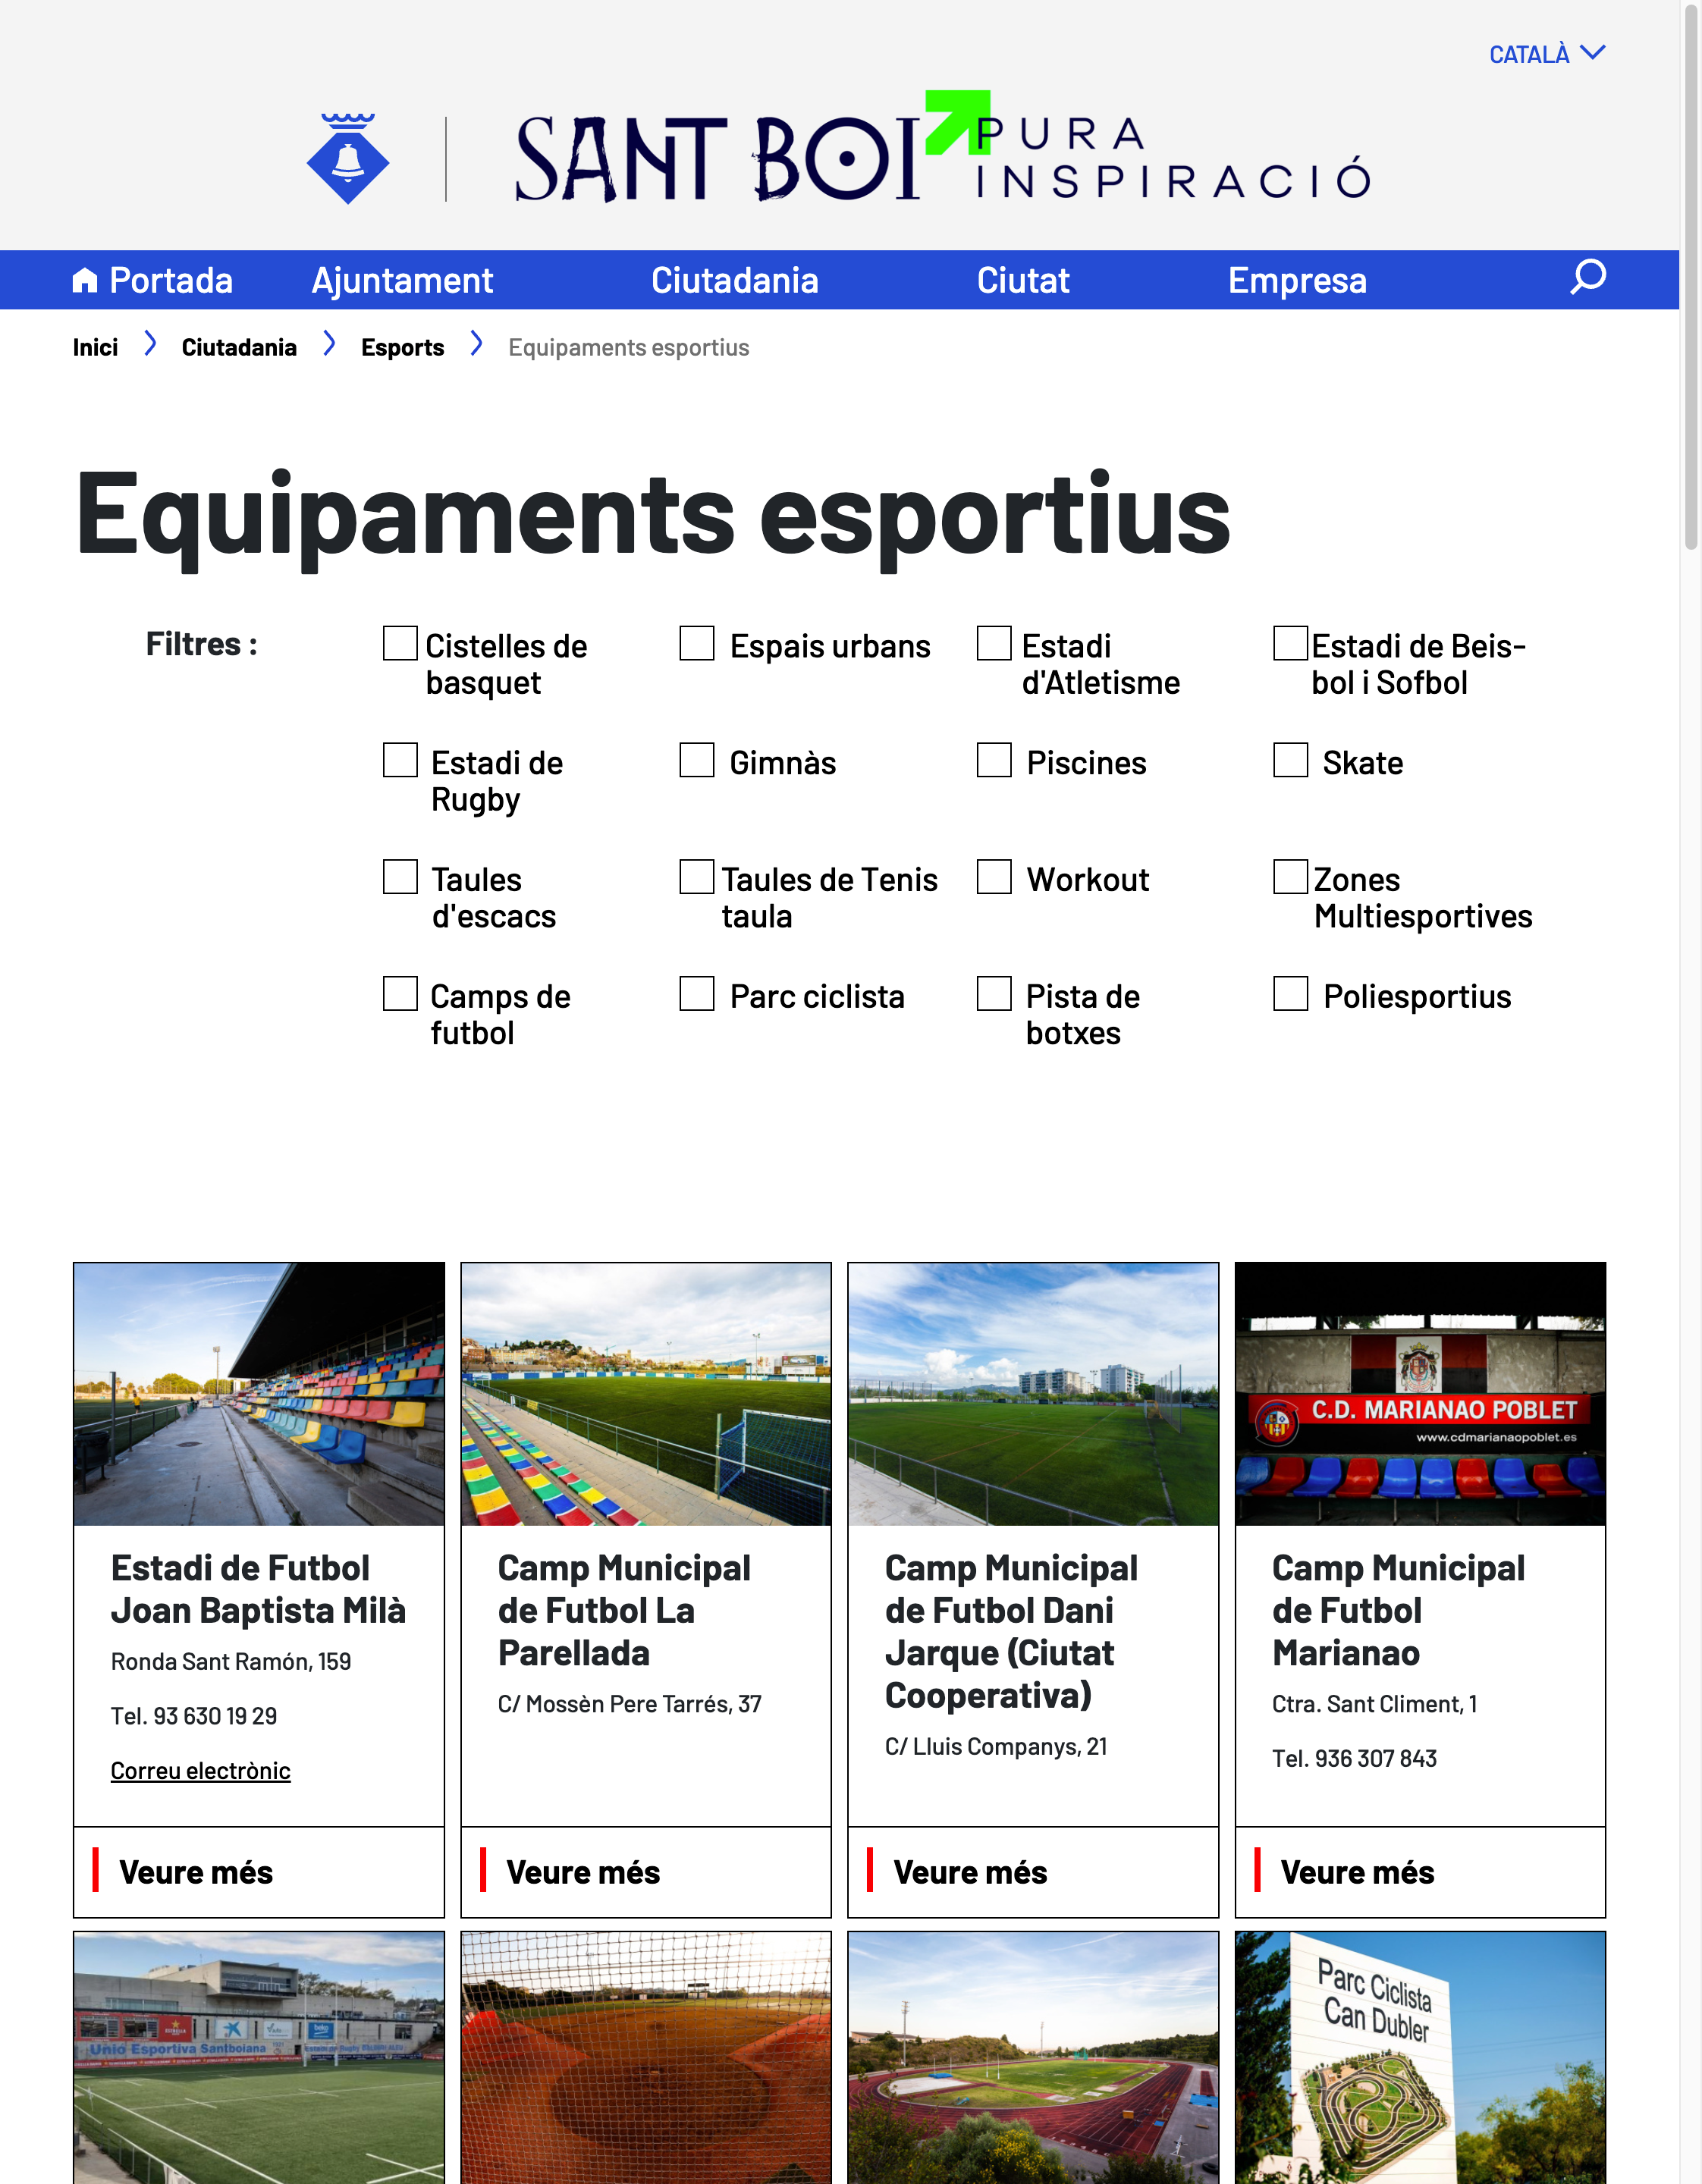Image resolution: width=1702 pixels, height=2184 pixels.
Task: Click the breadcrumb chevron after Inici
Action: pos(150,345)
